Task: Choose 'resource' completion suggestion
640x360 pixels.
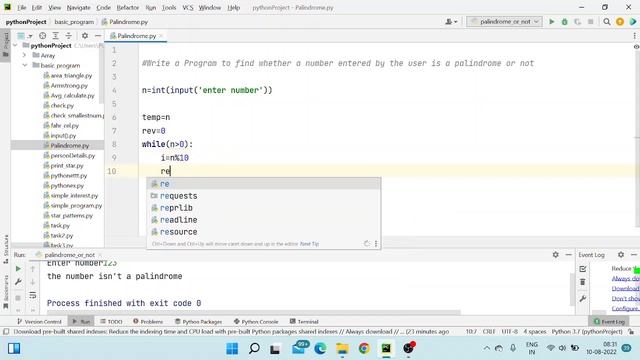Action: click(x=264, y=232)
